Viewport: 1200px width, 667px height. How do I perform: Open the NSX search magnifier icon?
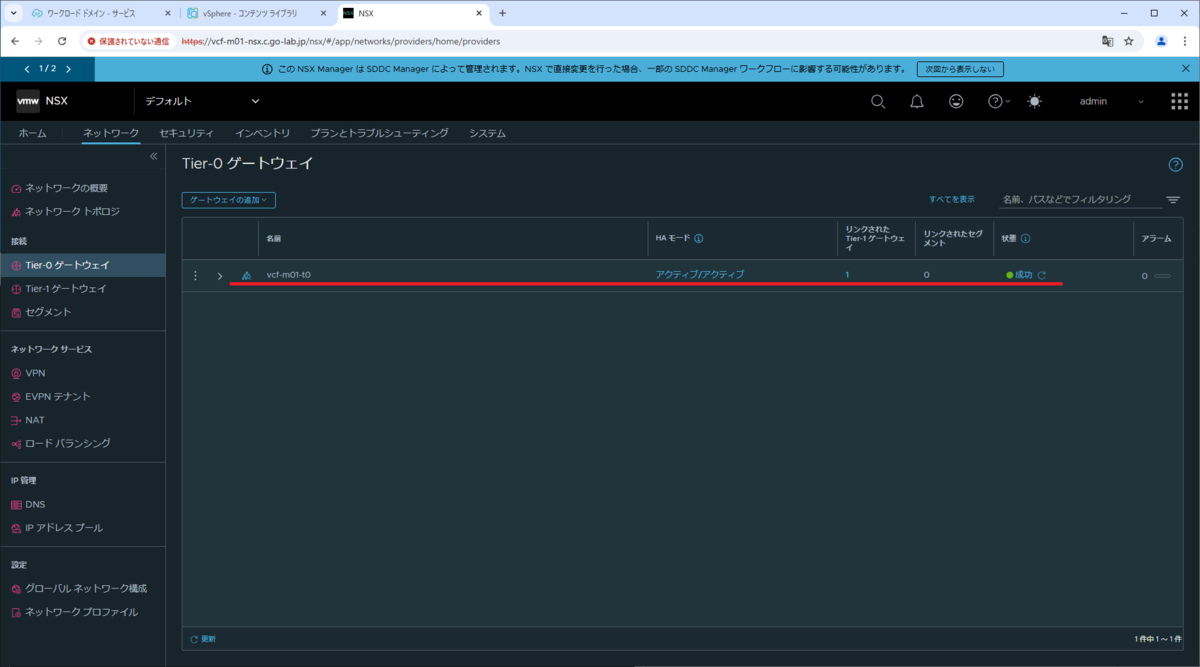coord(878,101)
